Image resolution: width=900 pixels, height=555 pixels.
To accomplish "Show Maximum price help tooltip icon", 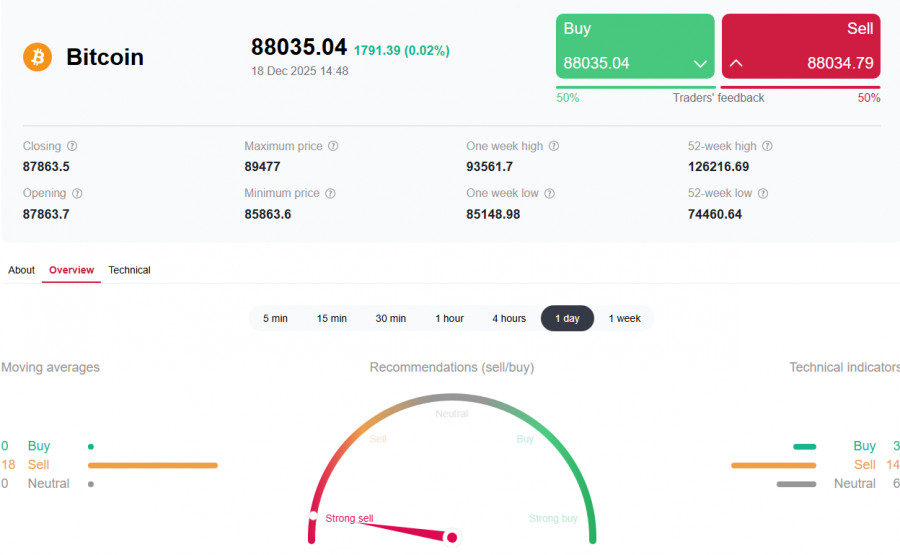I will pyautogui.click(x=333, y=146).
